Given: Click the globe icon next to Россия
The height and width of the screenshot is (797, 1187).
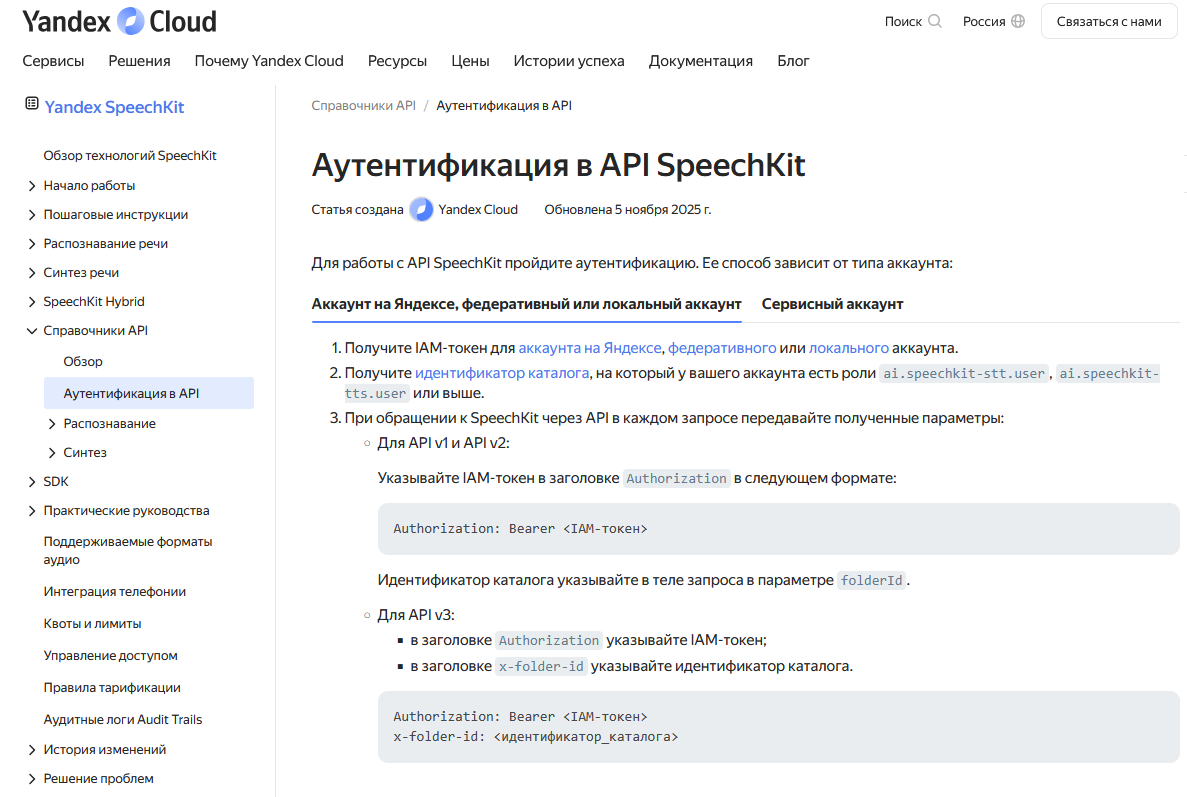Looking at the screenshot, I should pyautogui.click(x=1018, y=21).
